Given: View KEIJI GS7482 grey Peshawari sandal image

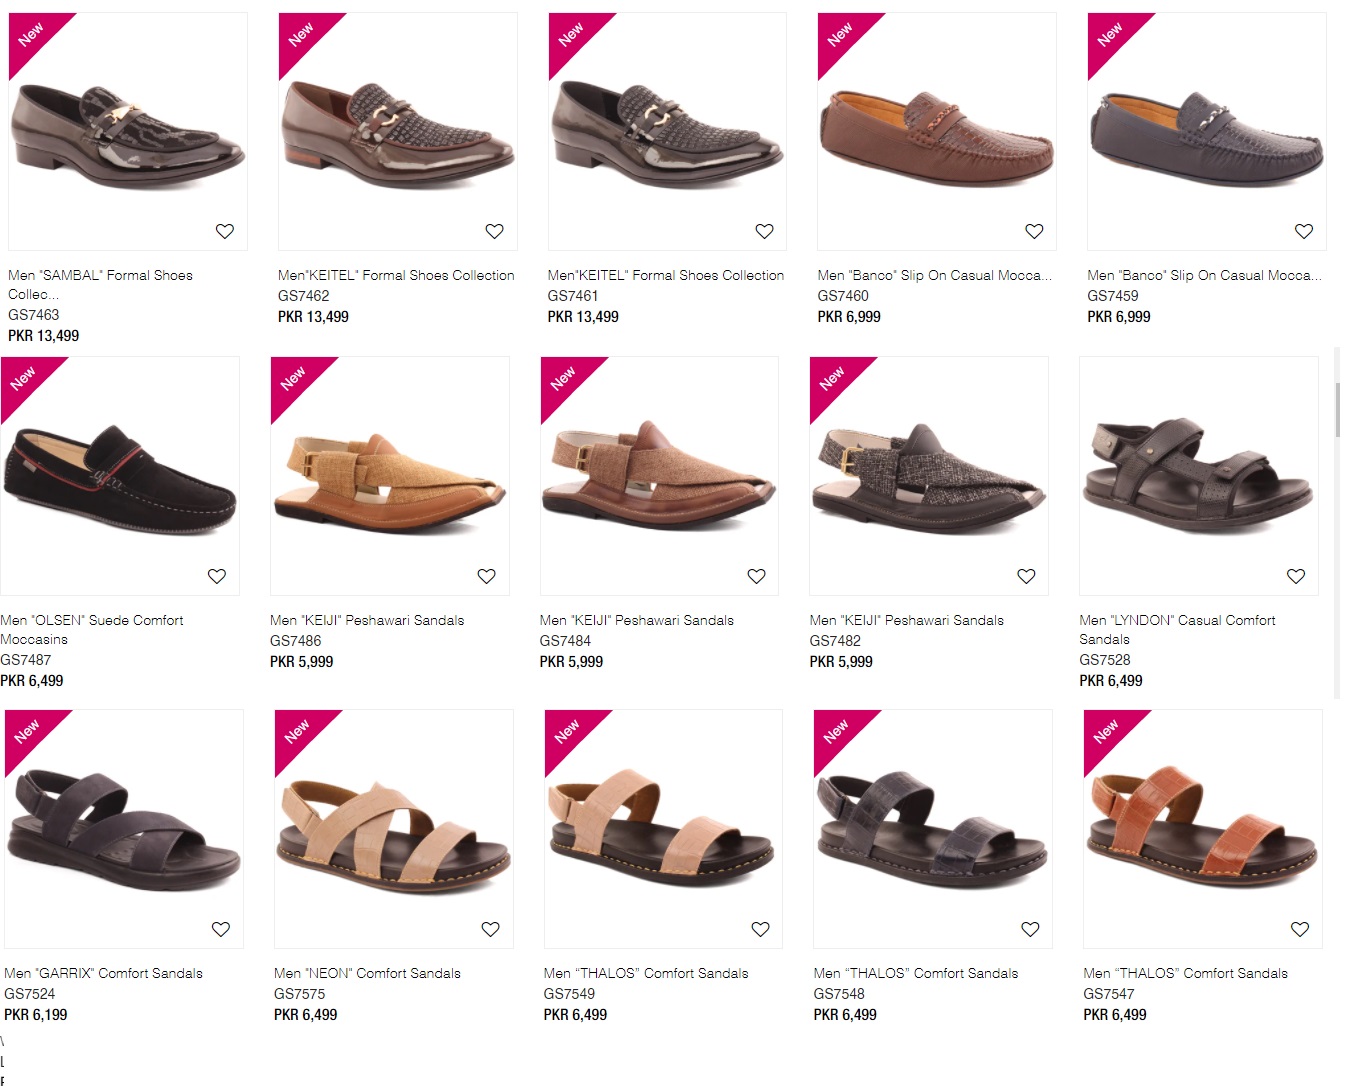Looking at the screenshot, I should click(x=929, y=476).
